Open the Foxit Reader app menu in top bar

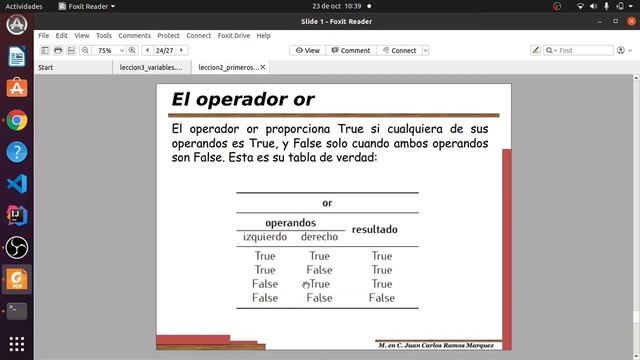pos(87,6)
